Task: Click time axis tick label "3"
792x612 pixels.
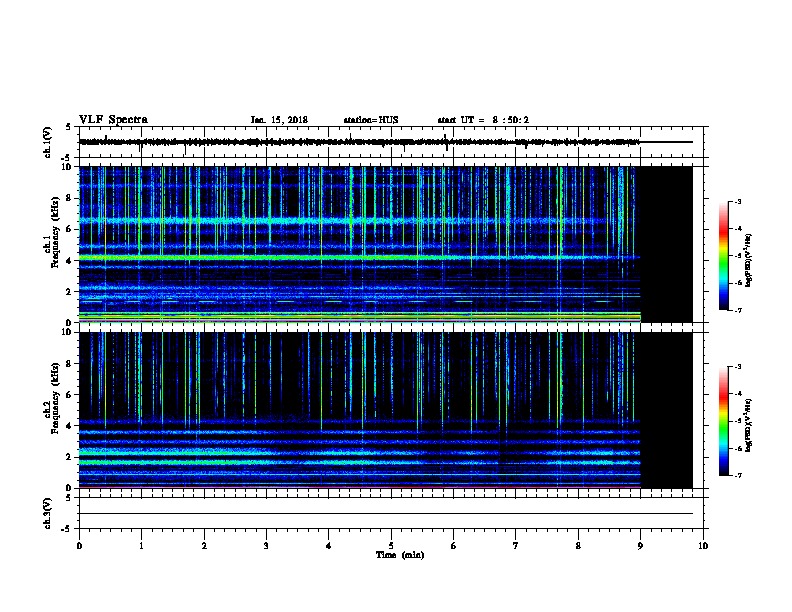Action: 266,545
